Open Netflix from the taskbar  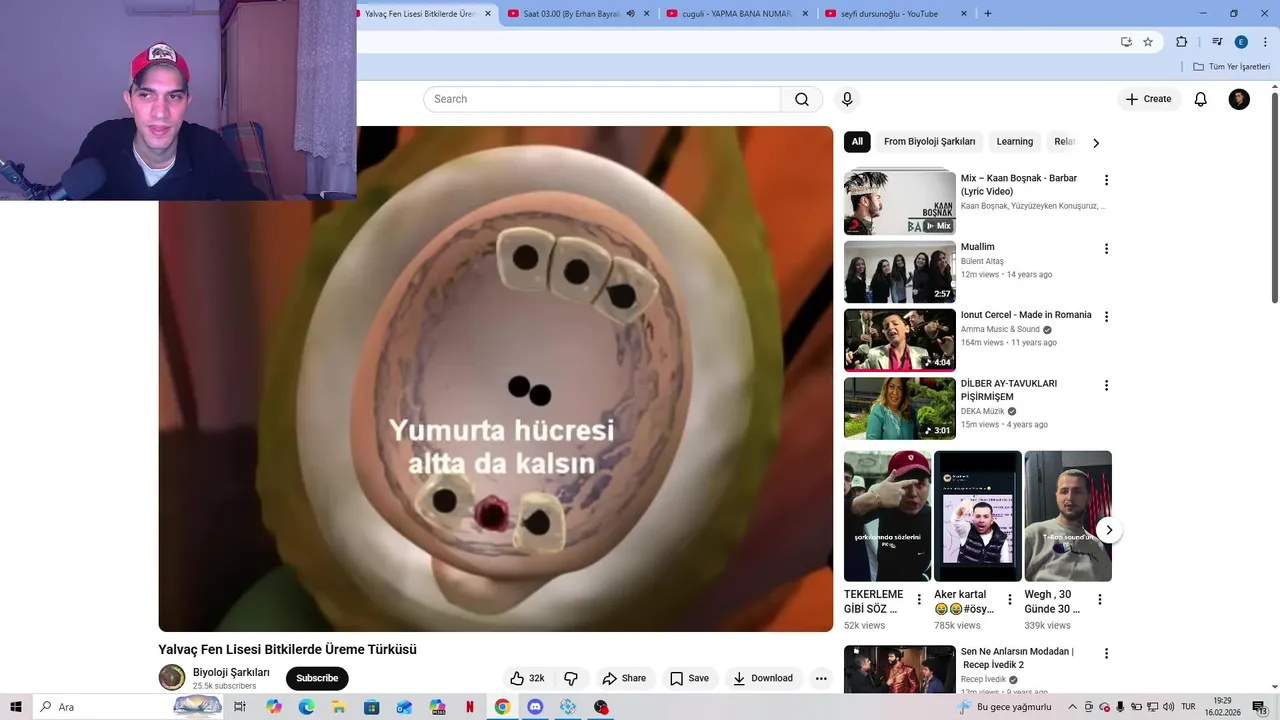pos(470,707)
